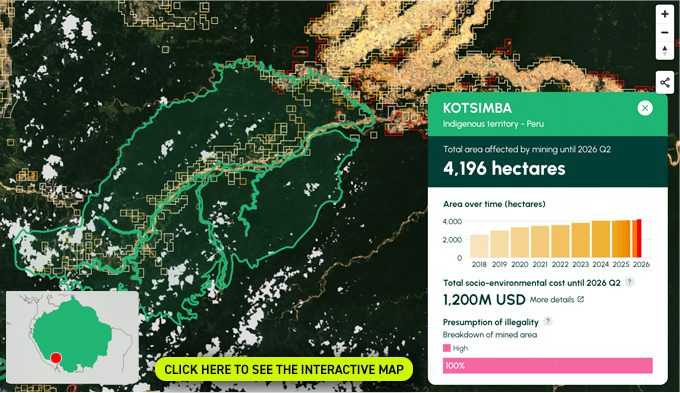Show help for total socio-environmental cost
Image resolution: width=680 pixels, height=393 pixels.
click(629, 282)
